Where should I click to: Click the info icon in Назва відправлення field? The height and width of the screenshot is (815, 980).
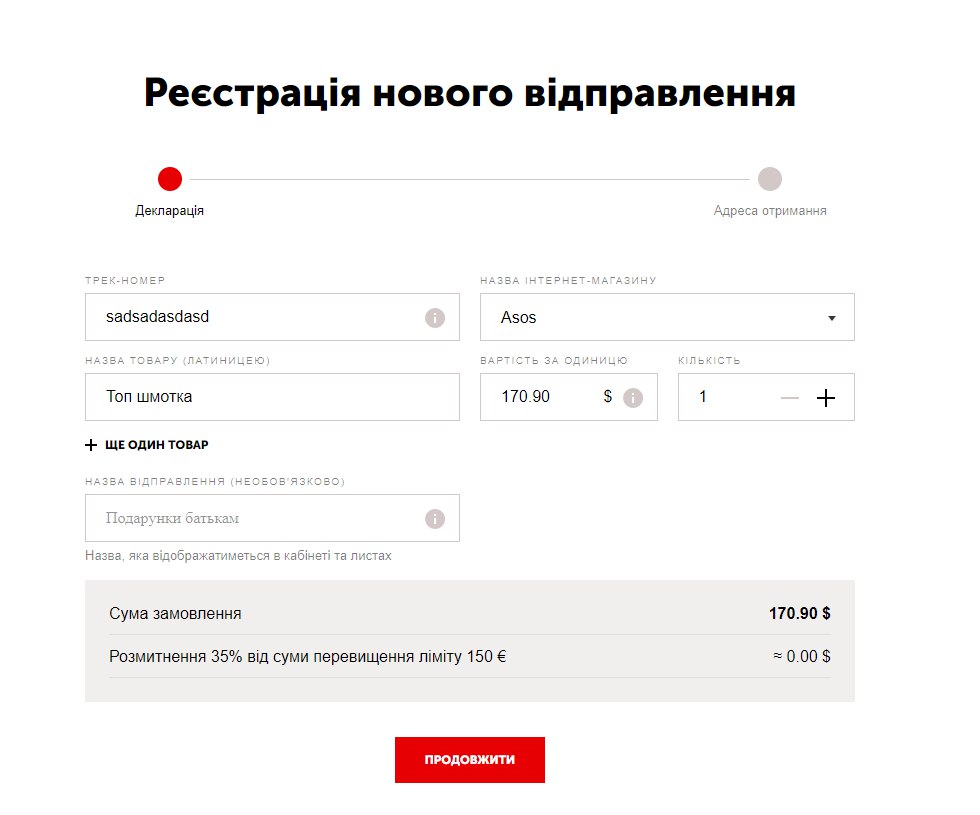point(435,519)
